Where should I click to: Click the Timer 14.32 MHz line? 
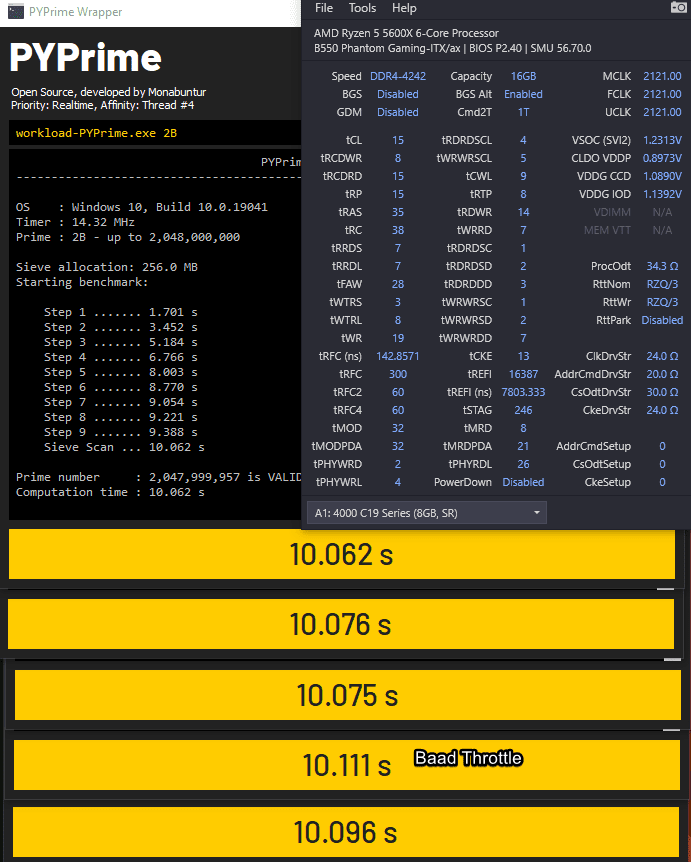point(75,222)
